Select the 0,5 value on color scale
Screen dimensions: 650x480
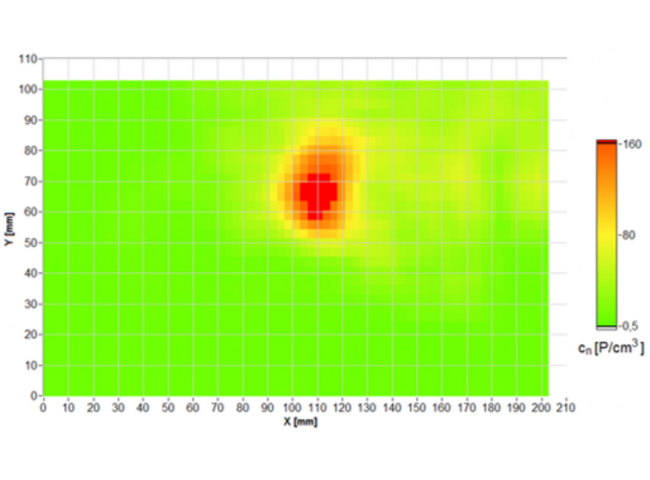[x=631, y=326]
